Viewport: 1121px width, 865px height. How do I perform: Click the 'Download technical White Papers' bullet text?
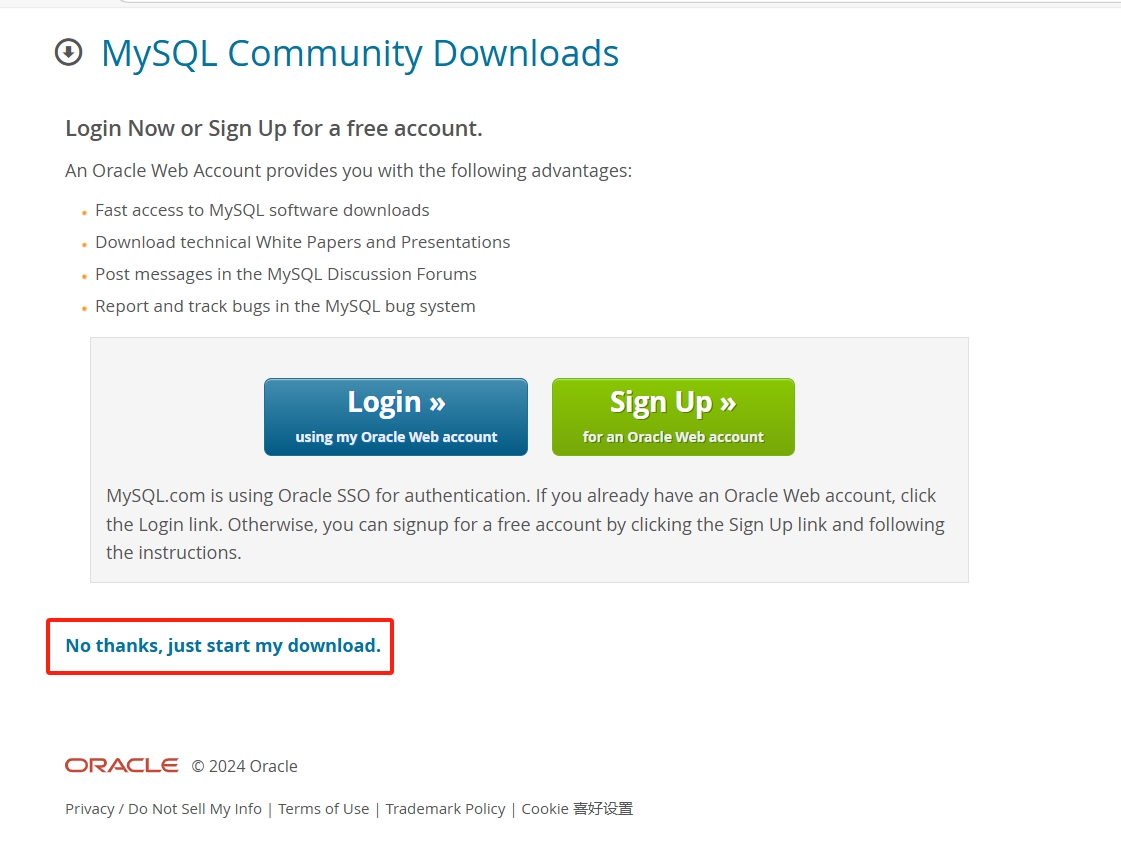pyautogui.click(x=302, y=243)
